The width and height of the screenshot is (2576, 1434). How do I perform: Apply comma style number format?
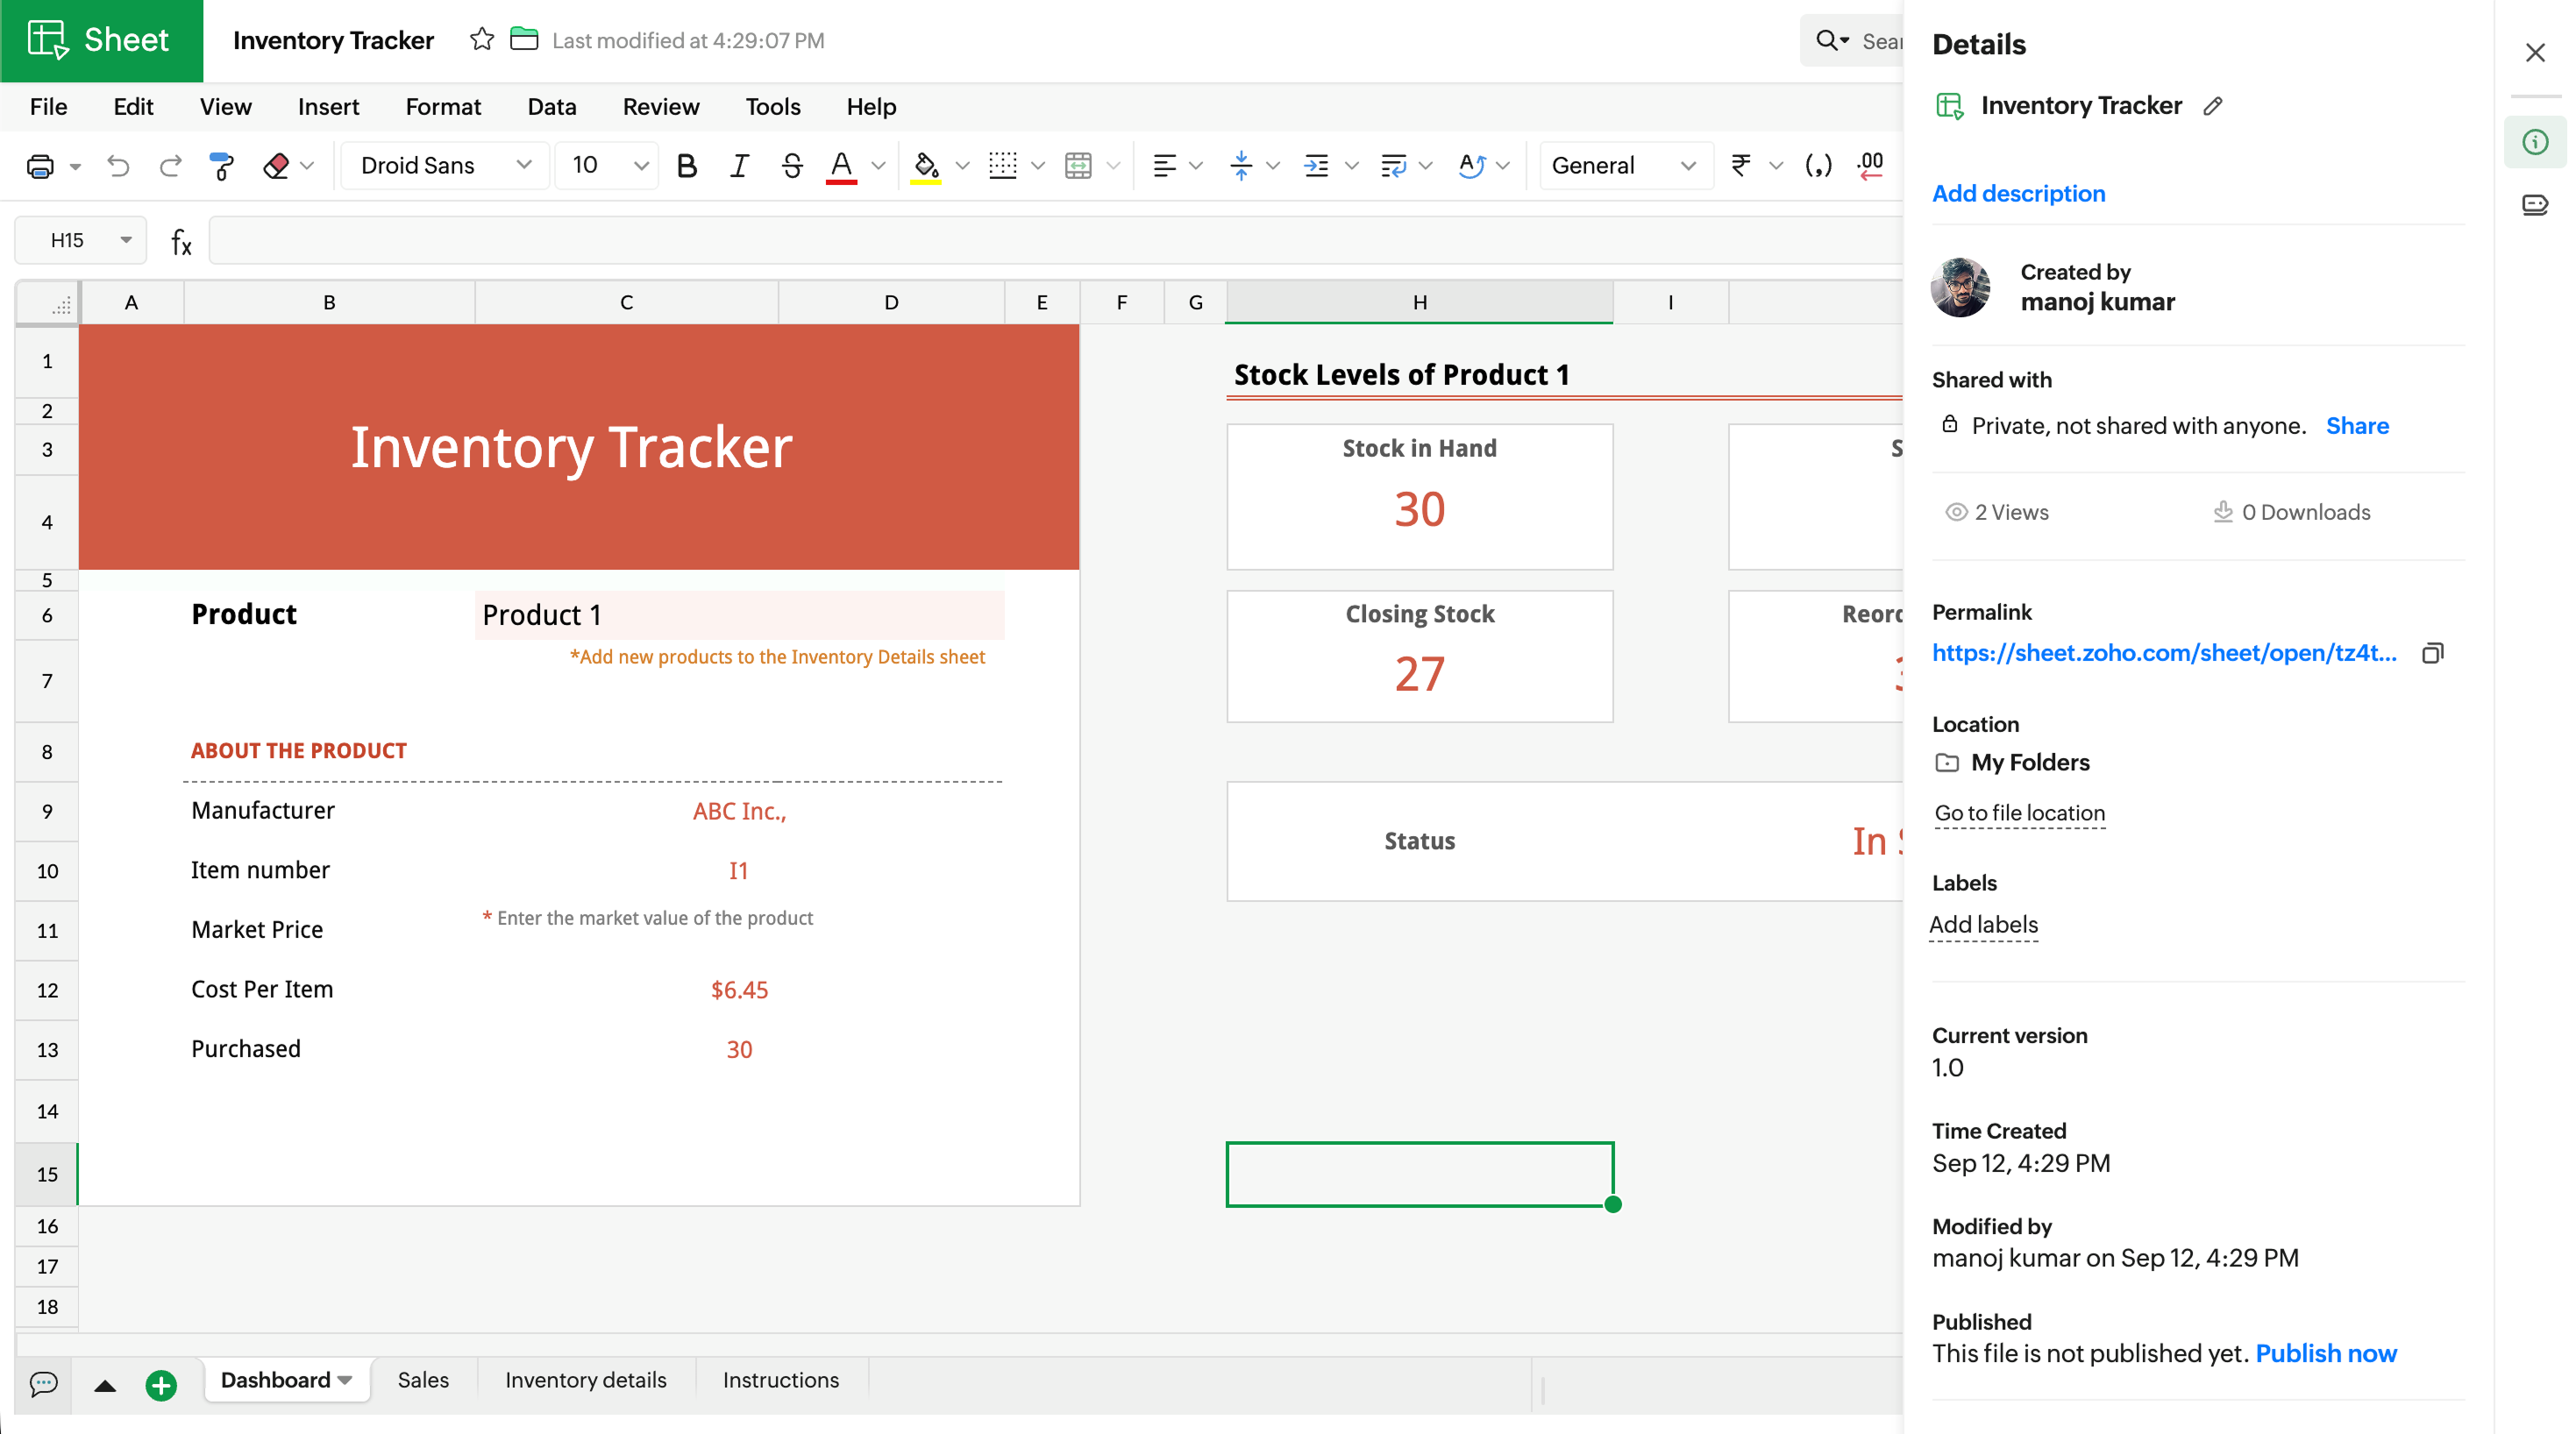pyautogui.click(x=1818, y=166)
